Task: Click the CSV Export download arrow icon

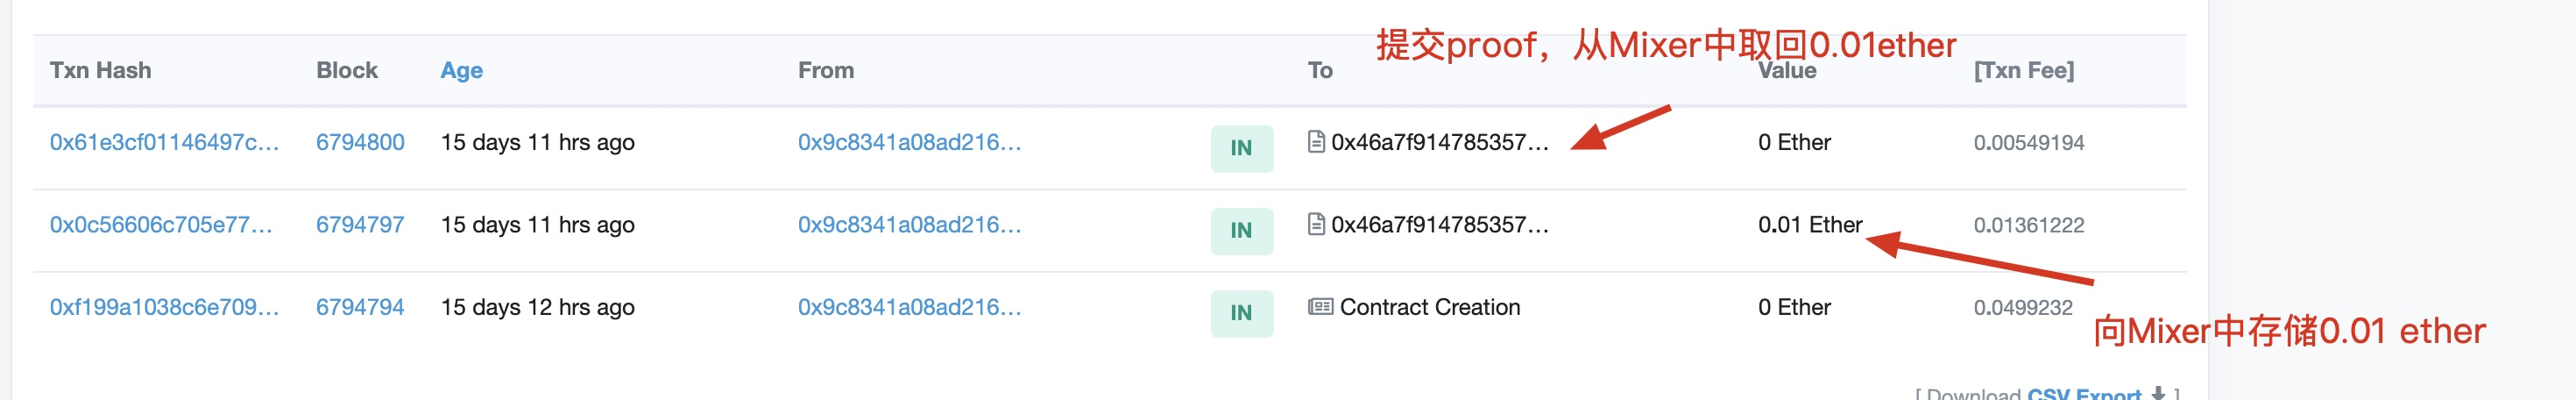Action: click(2158, 394)
